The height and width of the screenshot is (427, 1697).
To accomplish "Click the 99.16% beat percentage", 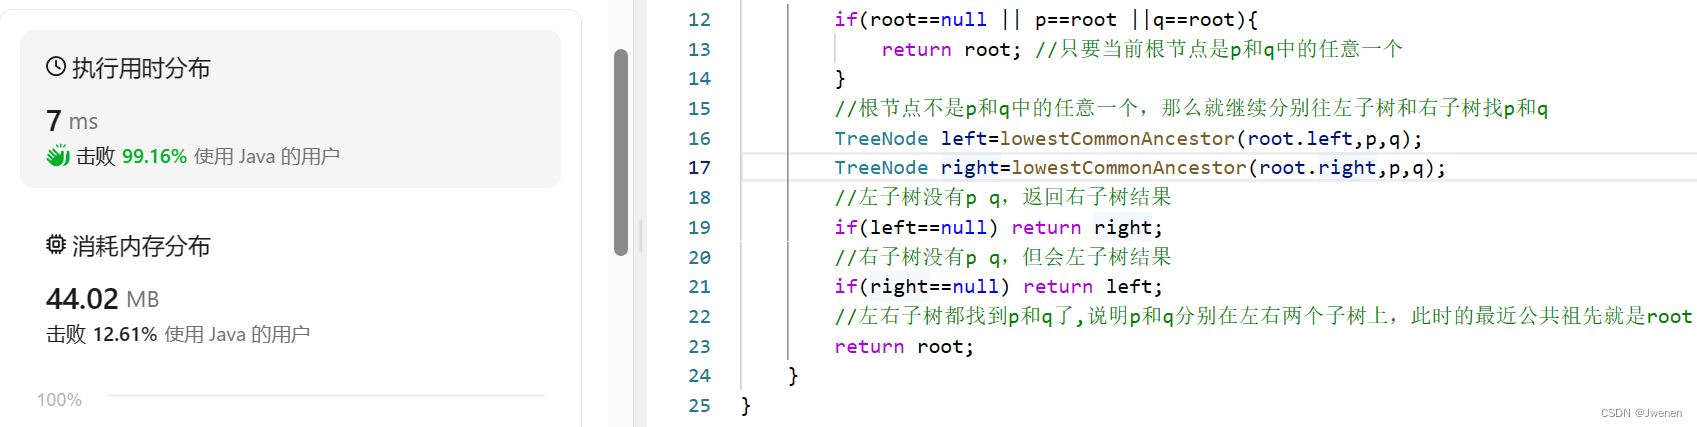I will (x=154, y=156).
